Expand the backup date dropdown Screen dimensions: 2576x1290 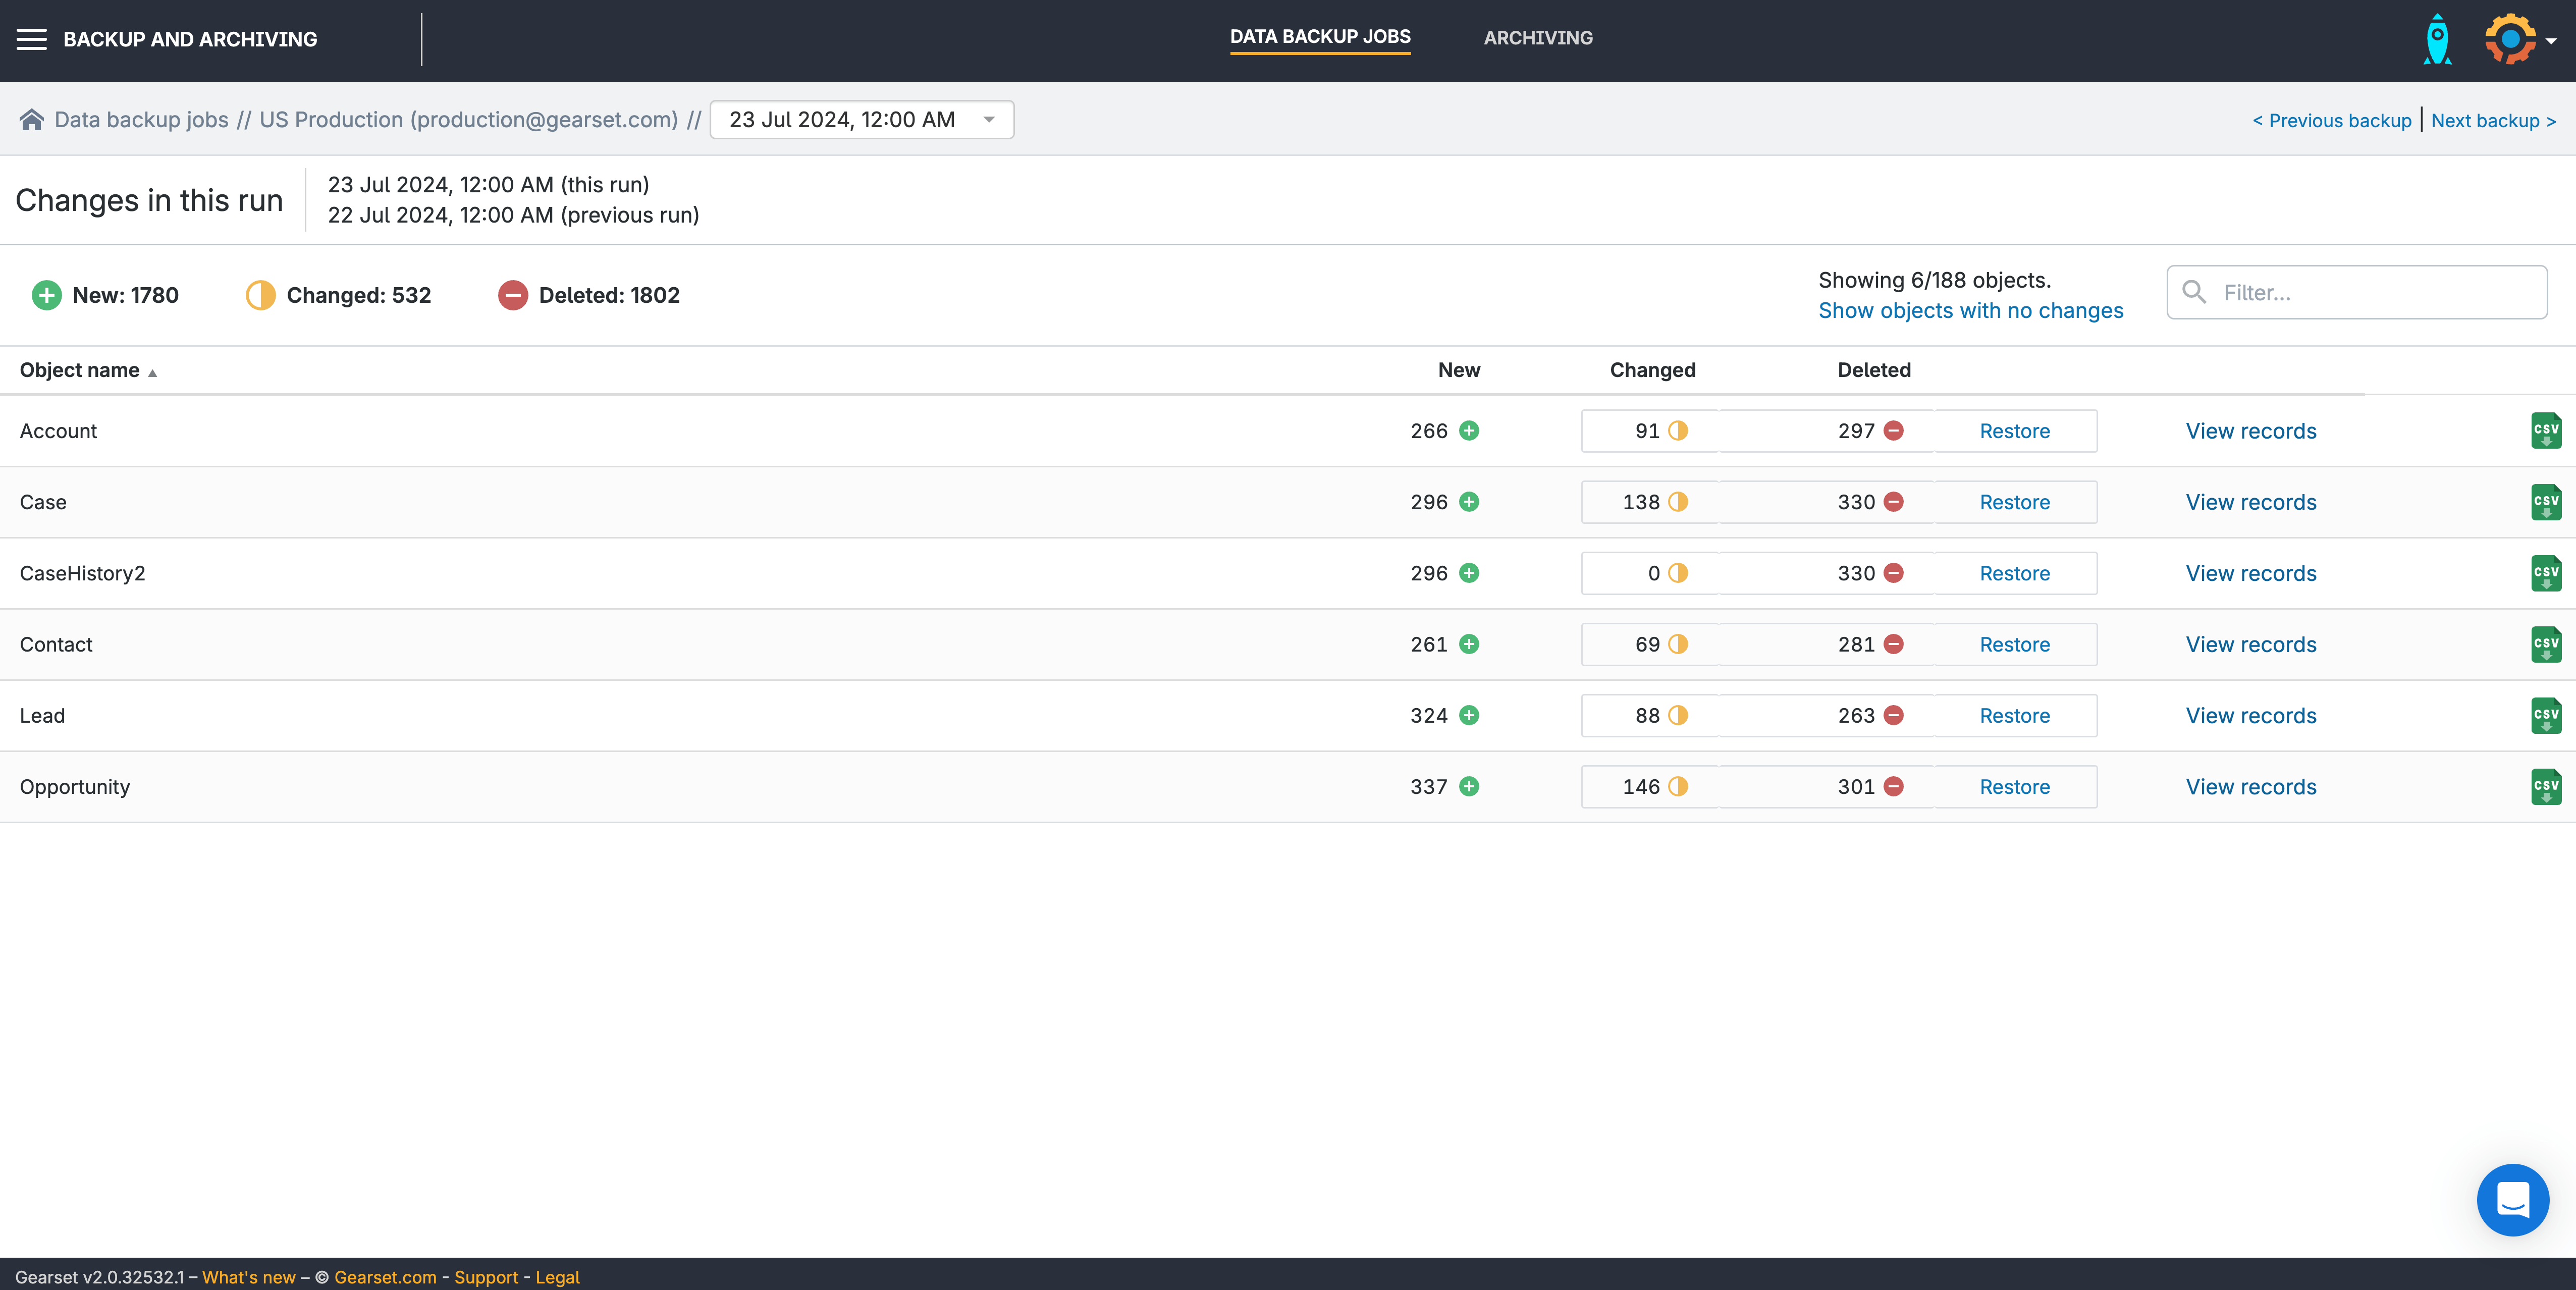[x=861, y=120]
